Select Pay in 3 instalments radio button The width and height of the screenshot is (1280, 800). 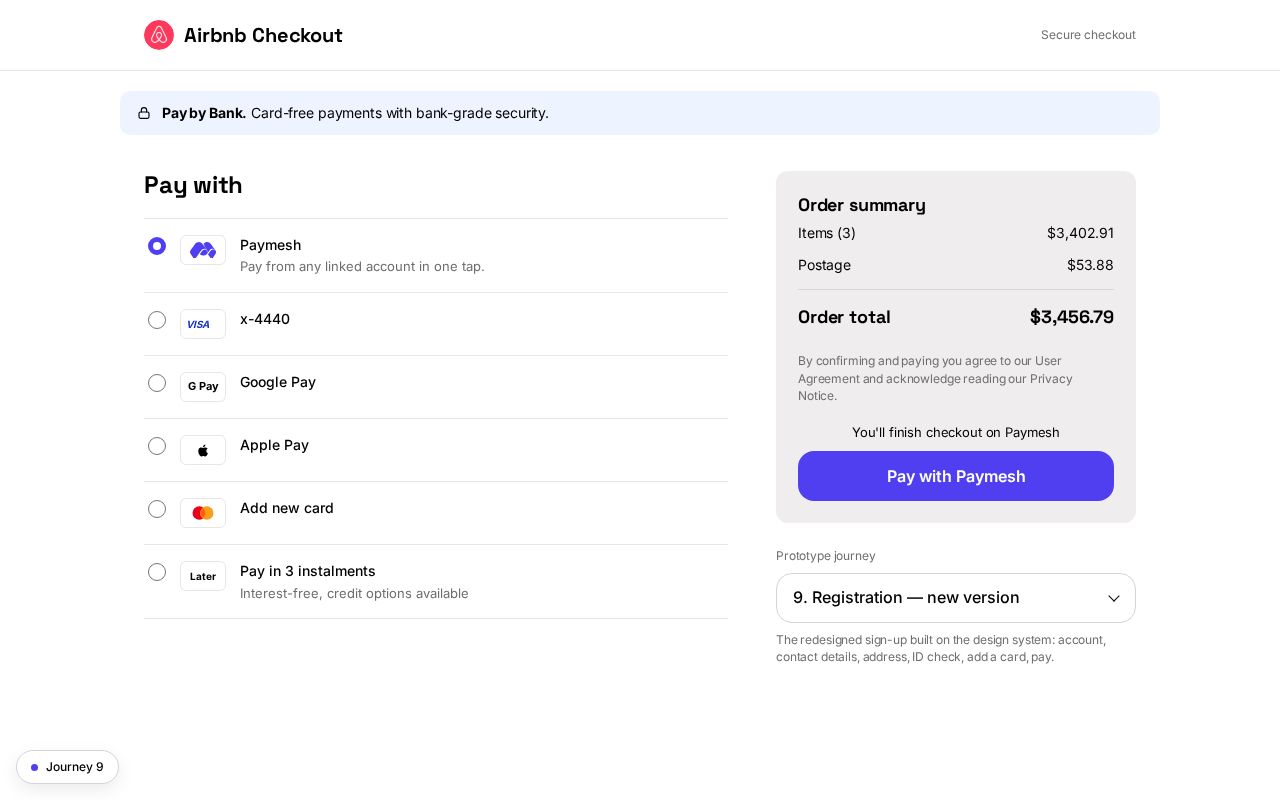(x=157, y=572)
